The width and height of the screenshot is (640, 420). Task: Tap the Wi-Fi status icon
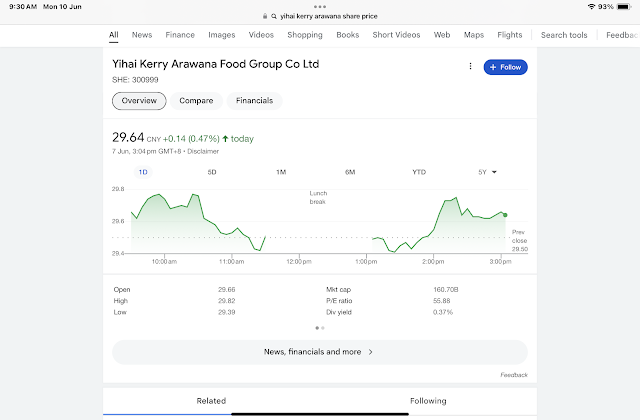click(588, 6)
